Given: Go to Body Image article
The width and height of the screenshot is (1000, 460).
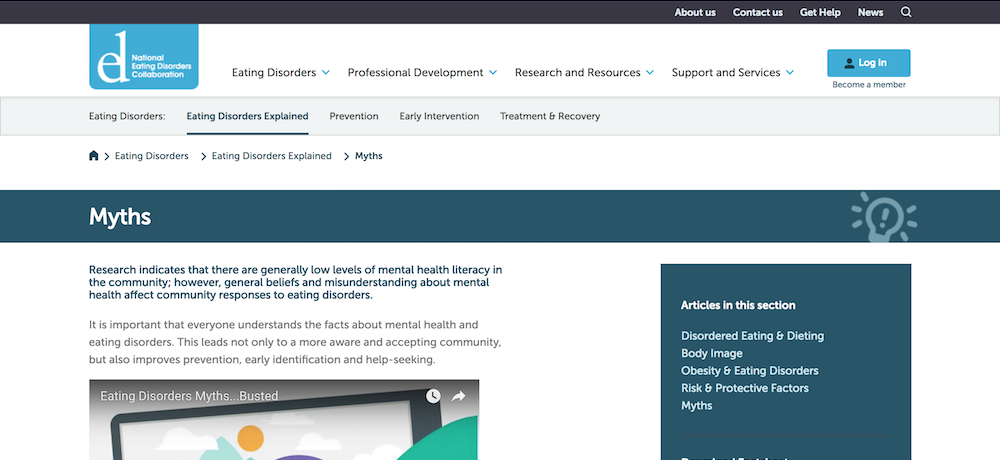Looking at the screenshot, I should pyautogui.click(x=711, y=353).
